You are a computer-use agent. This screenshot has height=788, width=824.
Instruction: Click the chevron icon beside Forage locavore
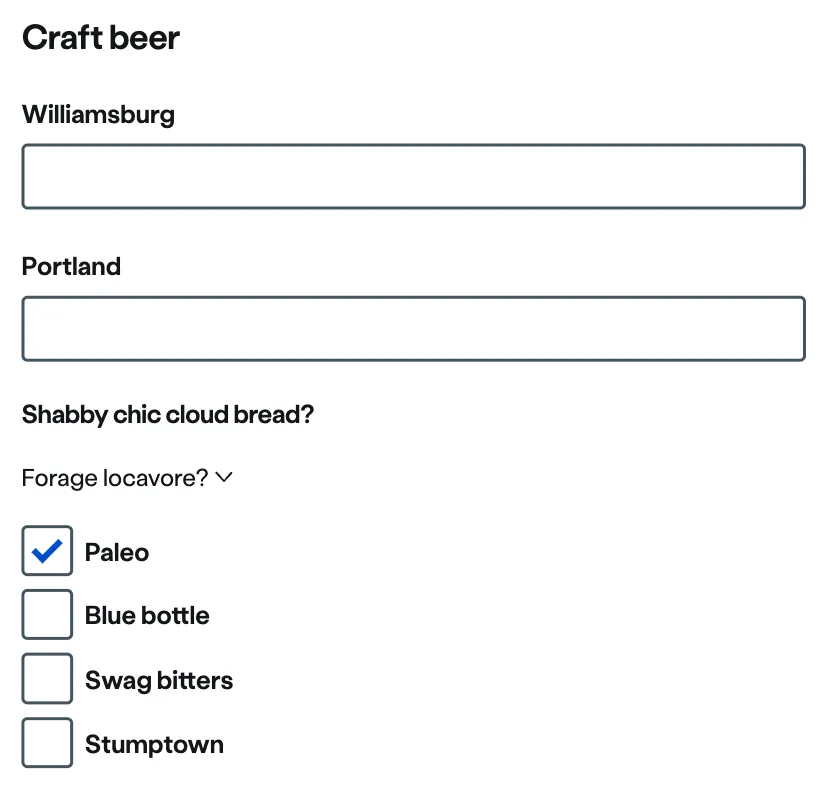(x=224, y=479)
